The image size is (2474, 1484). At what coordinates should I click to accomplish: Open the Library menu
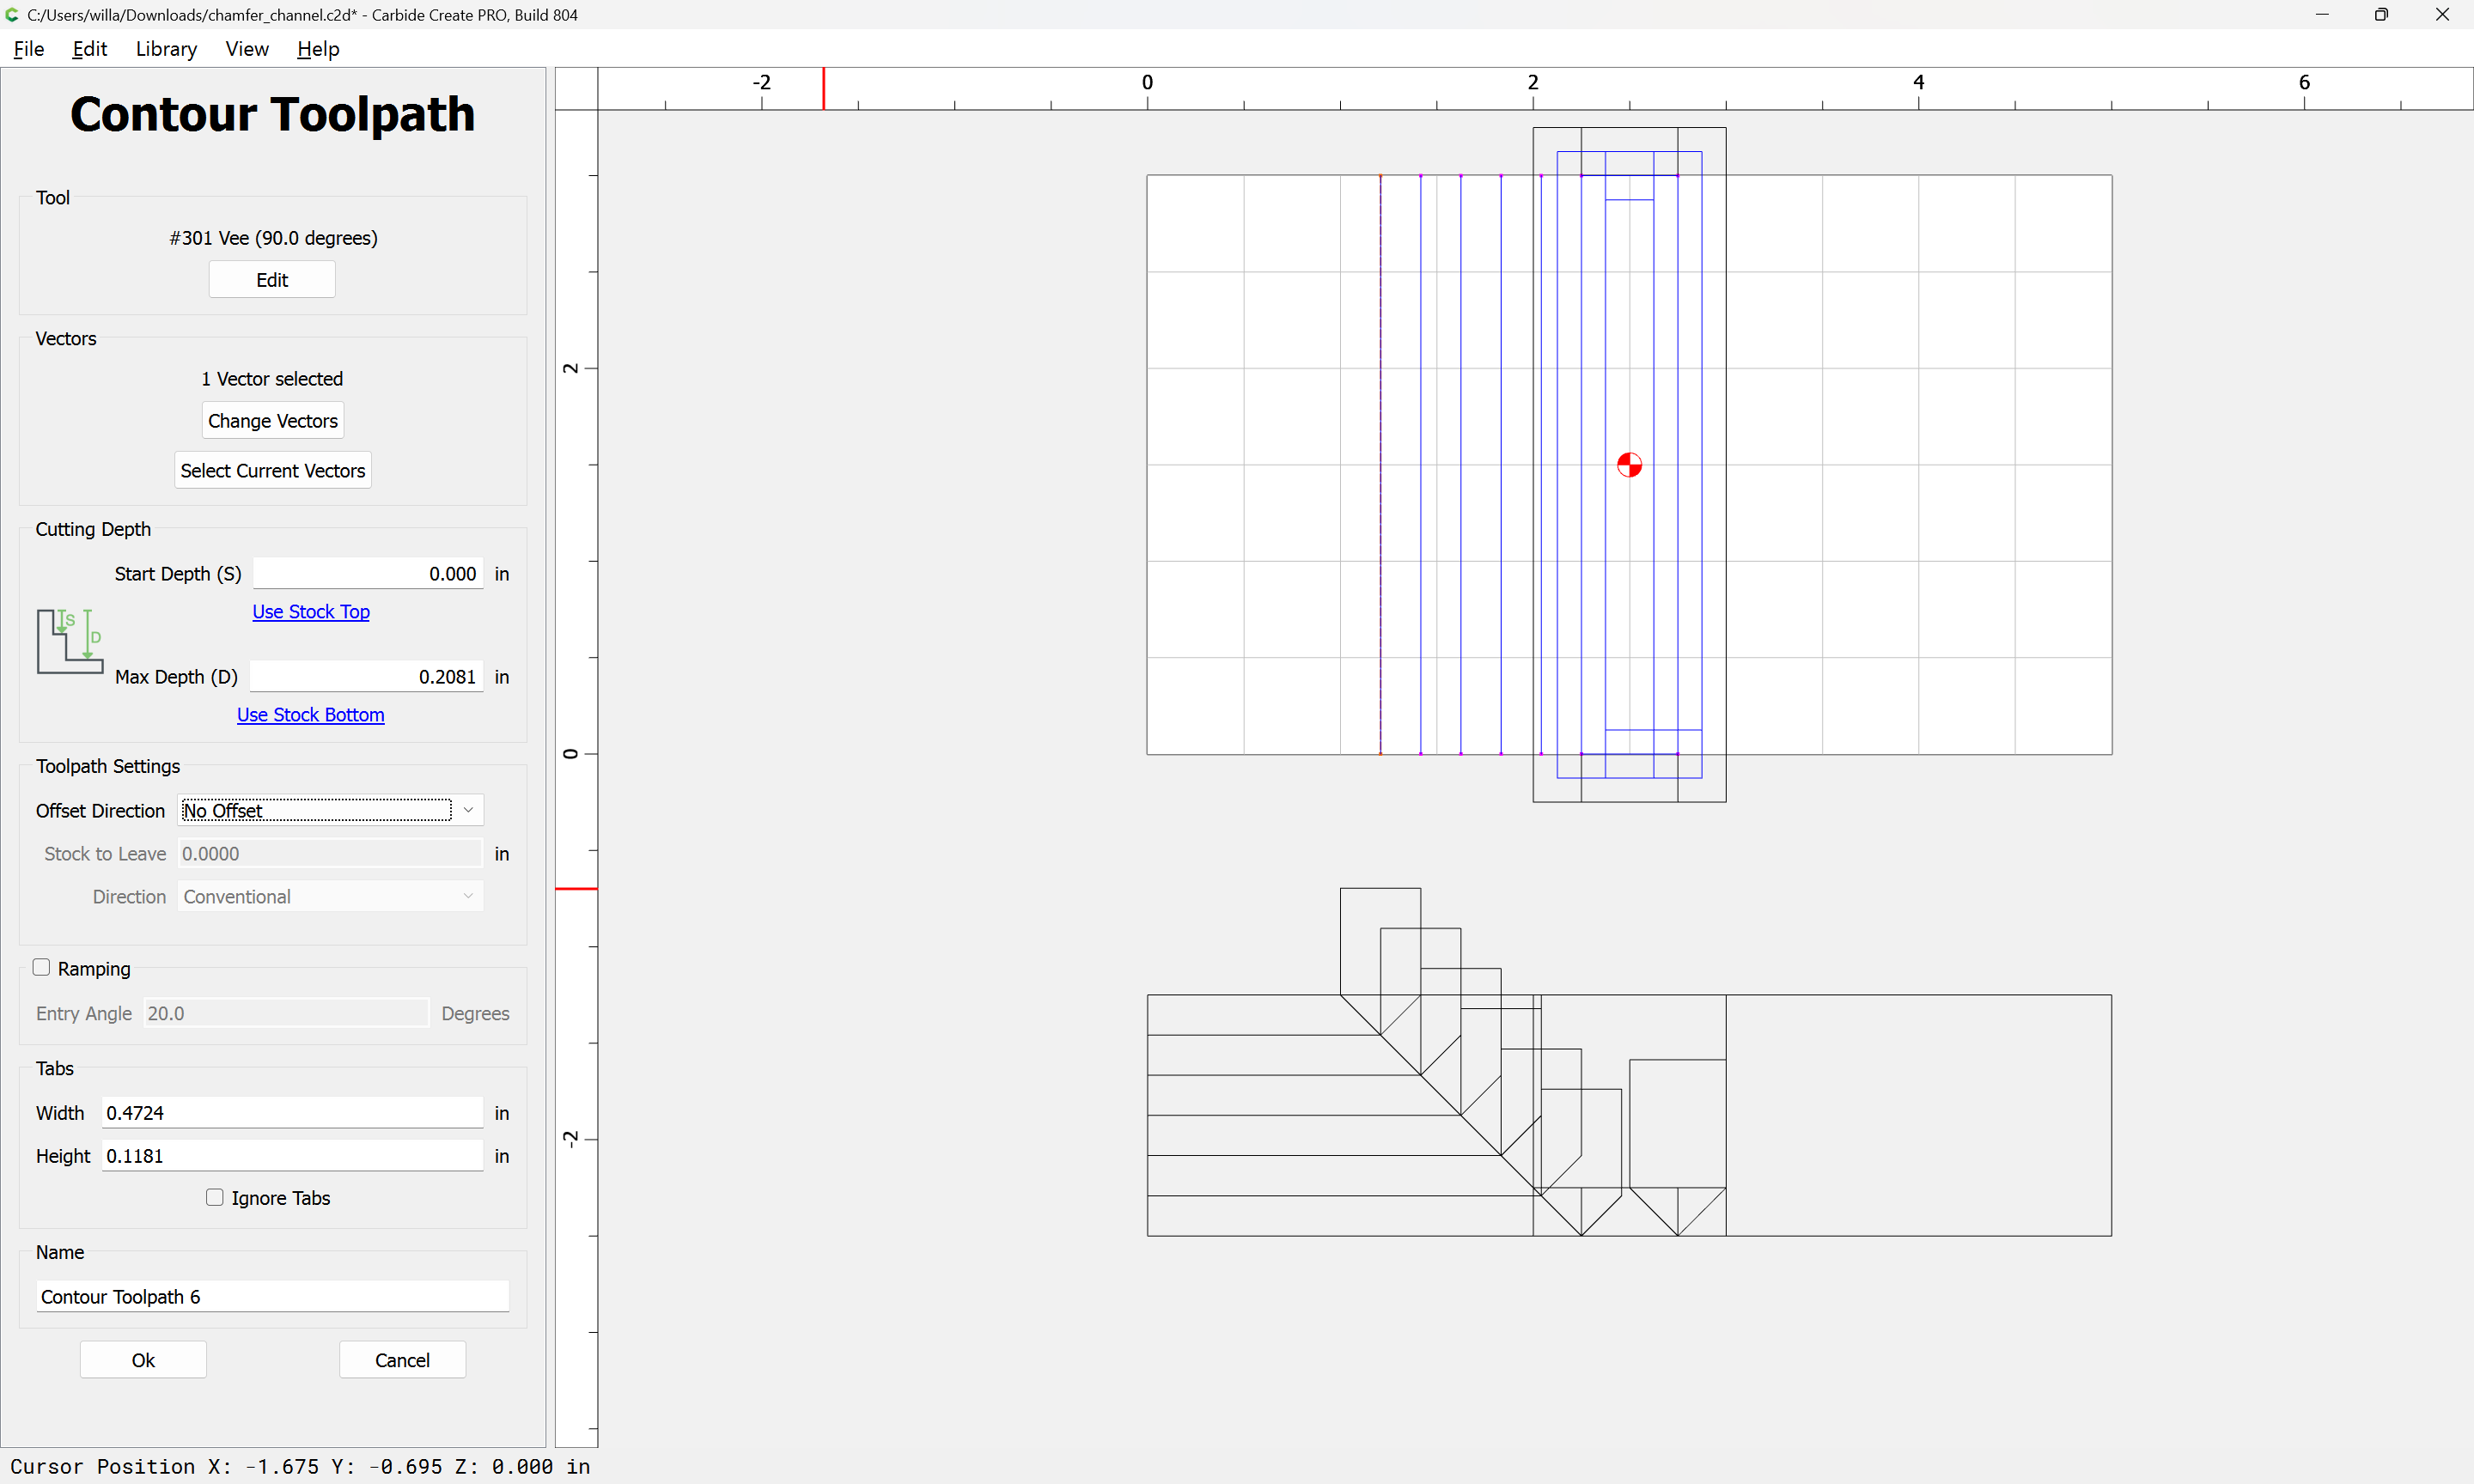pyautogui.click(x=166, y=49)
